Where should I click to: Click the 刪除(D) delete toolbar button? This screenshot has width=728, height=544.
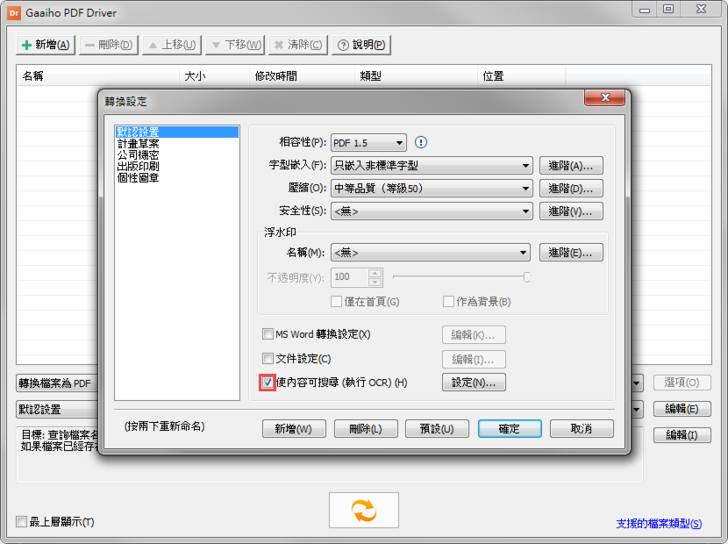tap(109, 45)
